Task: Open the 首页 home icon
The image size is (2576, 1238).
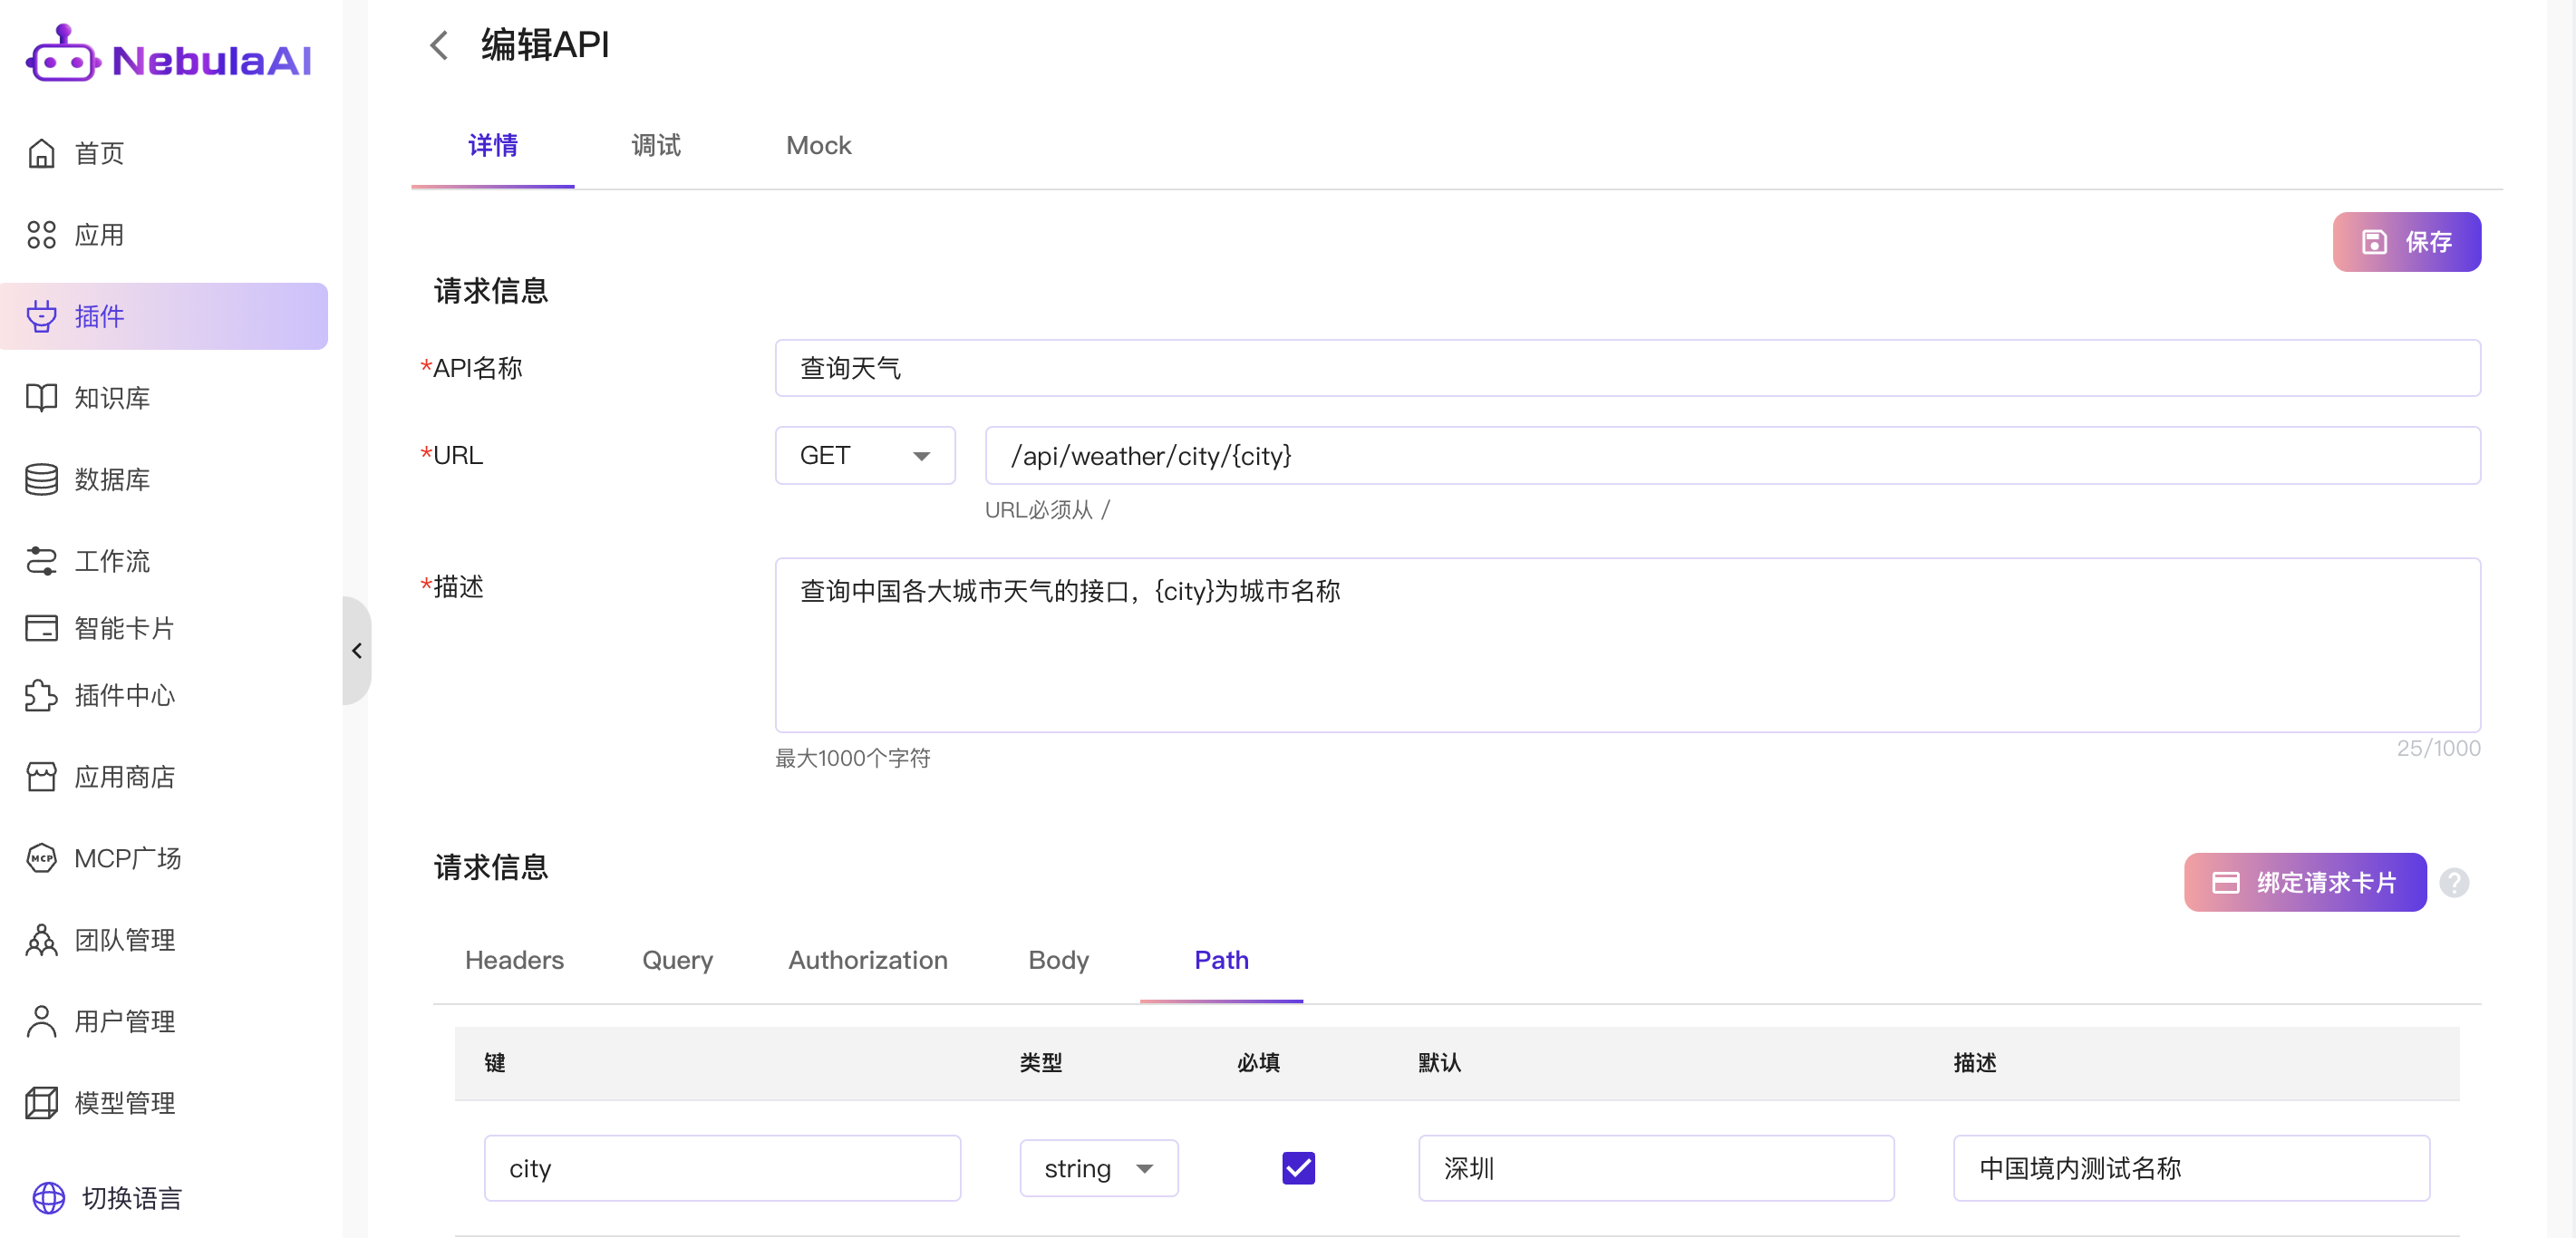Action: [41, 153]
